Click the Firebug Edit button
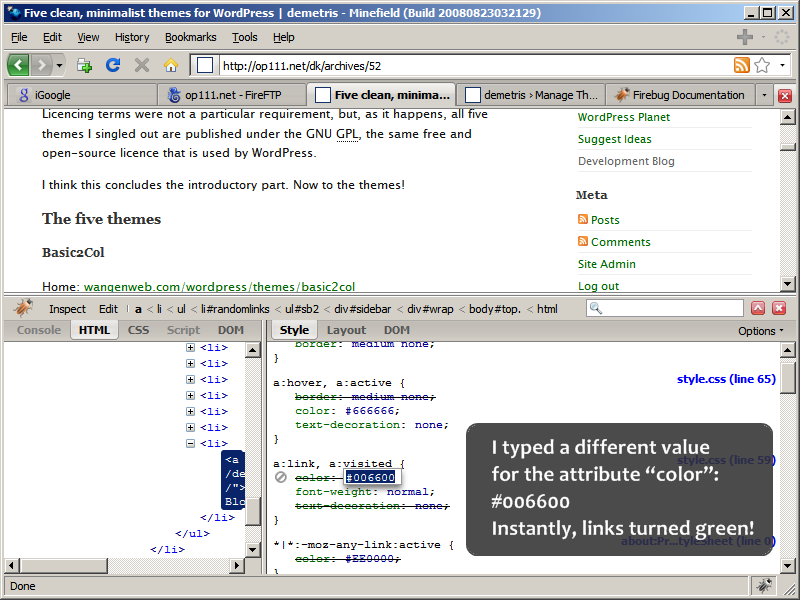The height and width of the screenshot is (600, 800). coord(108,309)
